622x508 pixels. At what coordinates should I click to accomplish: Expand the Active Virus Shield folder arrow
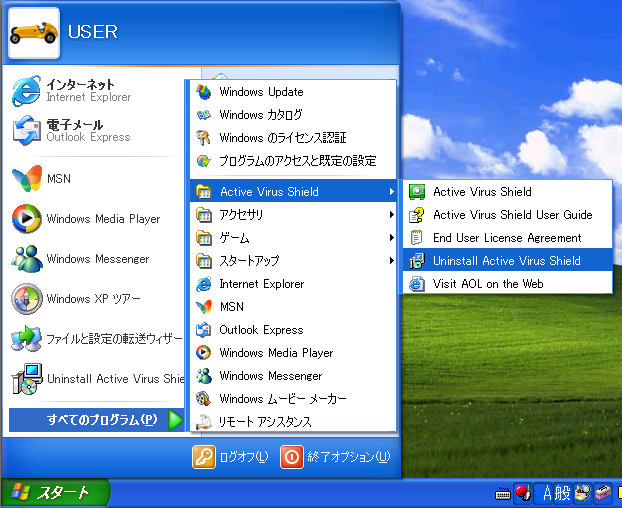[392, 192]
